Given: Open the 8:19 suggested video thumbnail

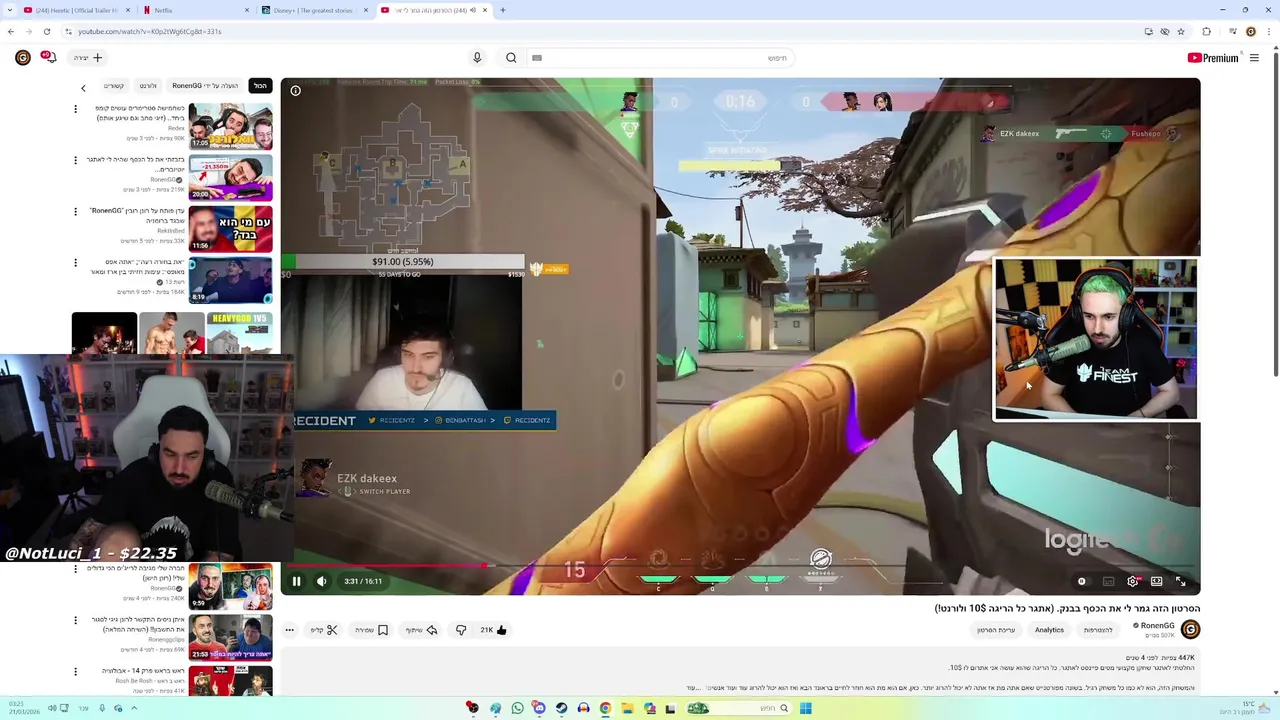Looking at the screenshot, I should (x=230, y=279).
